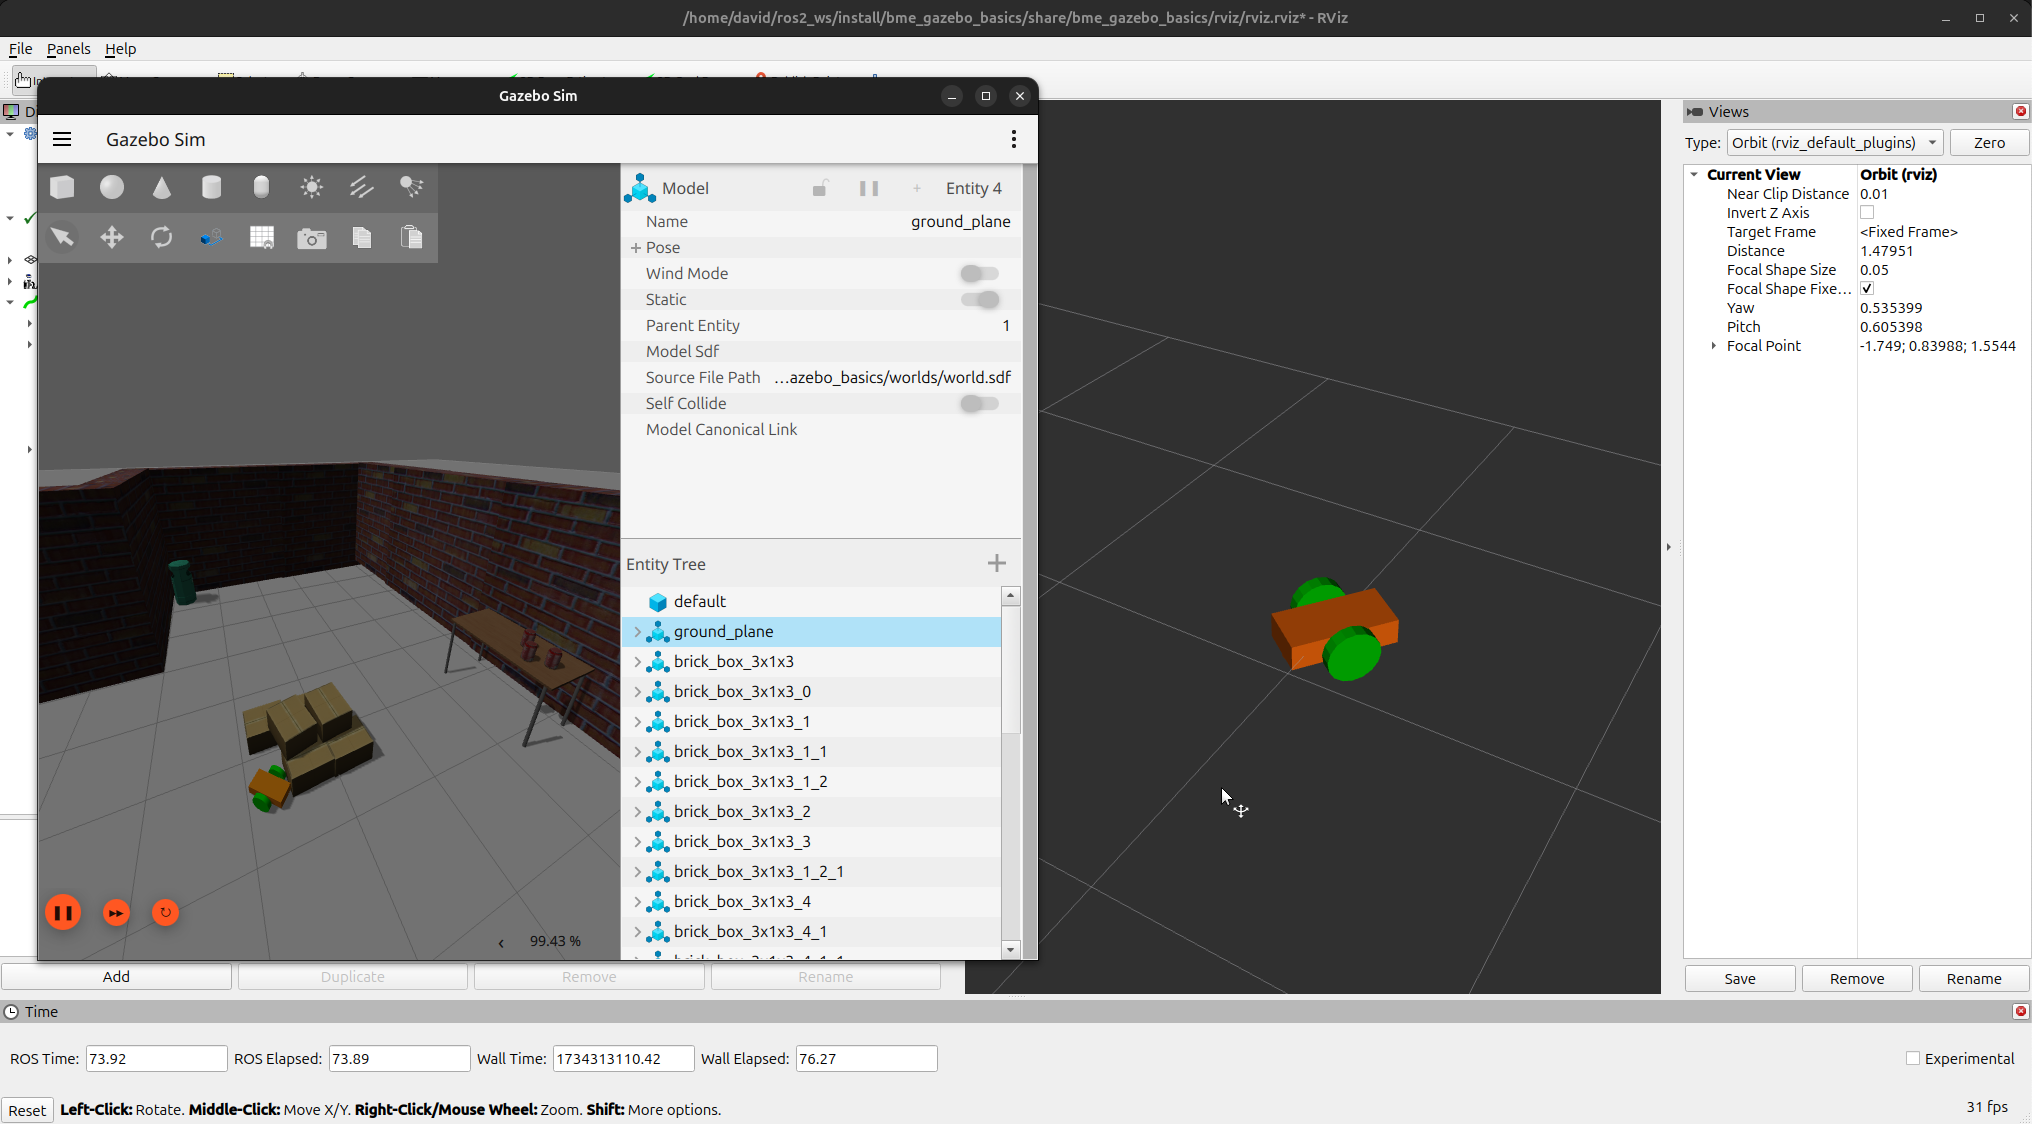Pause the Gazebo simulation
Viewport: 2032px width, 1124px height.
click(x=63, y=912)
